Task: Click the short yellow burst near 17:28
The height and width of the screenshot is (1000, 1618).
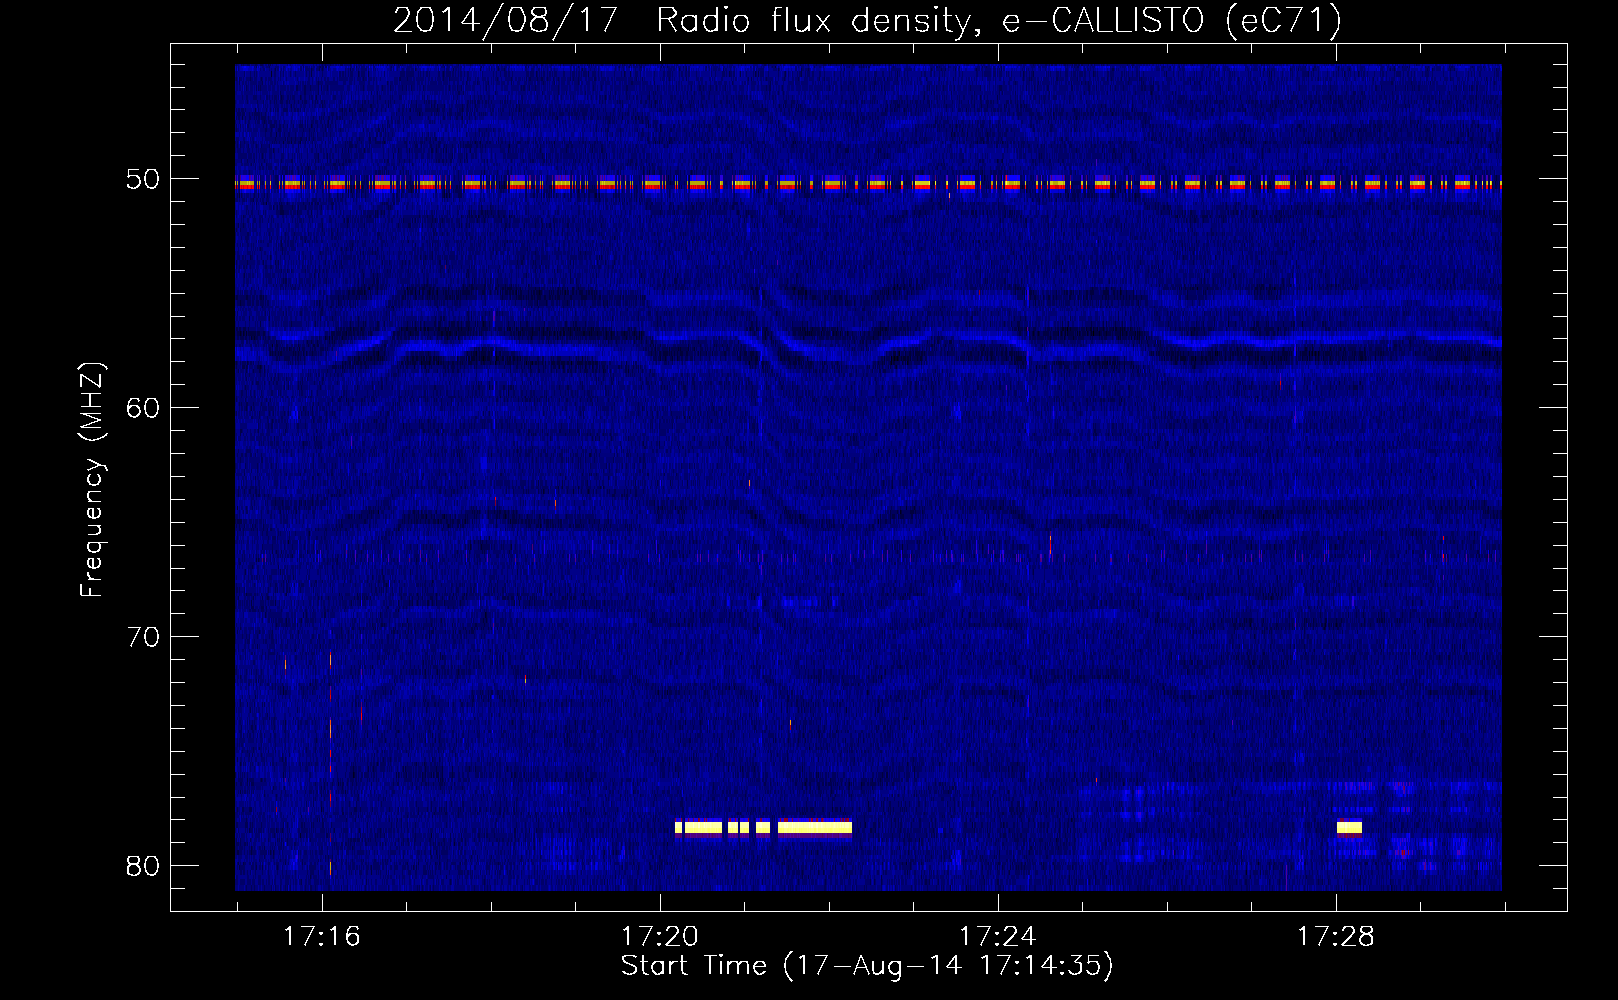Action: pos(1349,827)
